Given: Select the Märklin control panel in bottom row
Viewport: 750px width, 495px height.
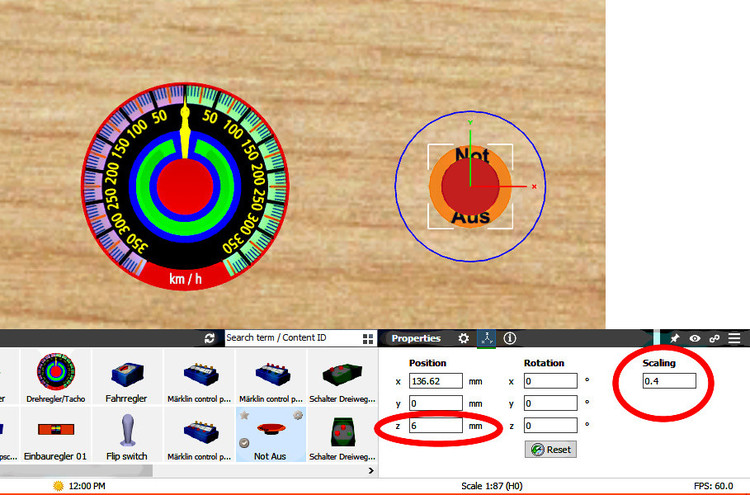Looking at the screenshot, I should pyautogui.click(x=199, y=435).
